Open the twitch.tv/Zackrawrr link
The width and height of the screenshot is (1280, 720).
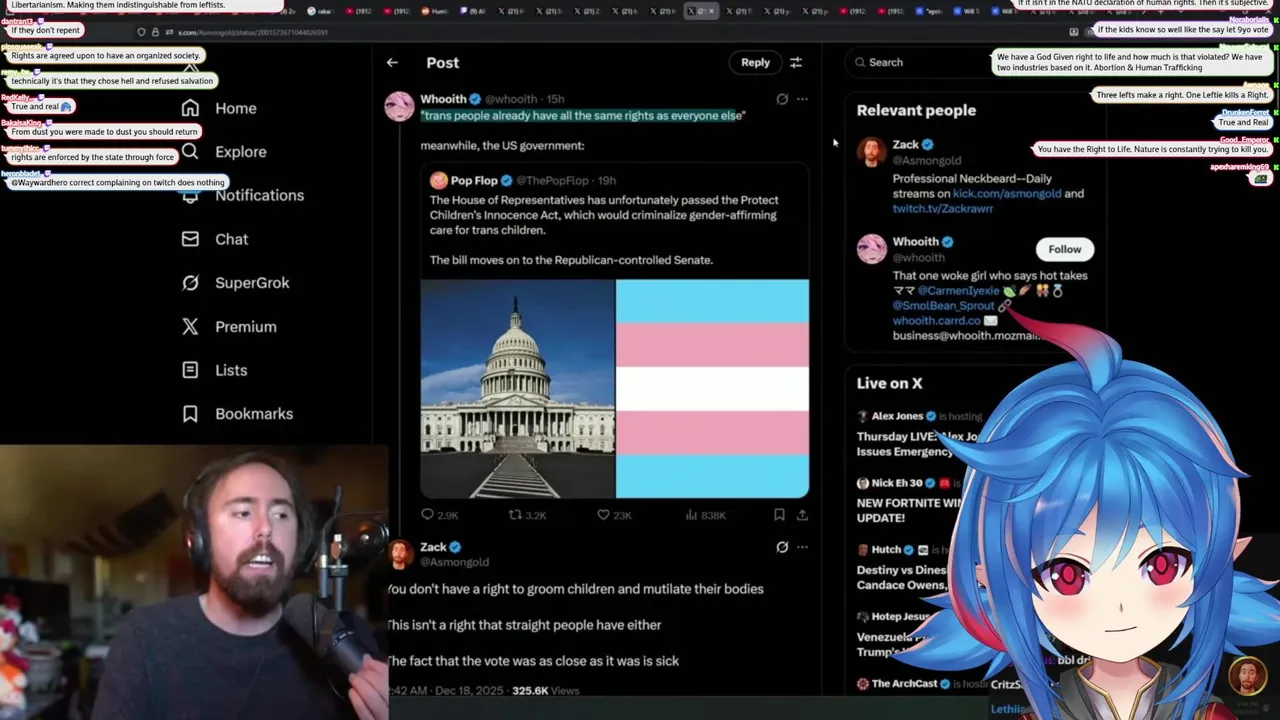pyautogui.click(x=943, y=209)
